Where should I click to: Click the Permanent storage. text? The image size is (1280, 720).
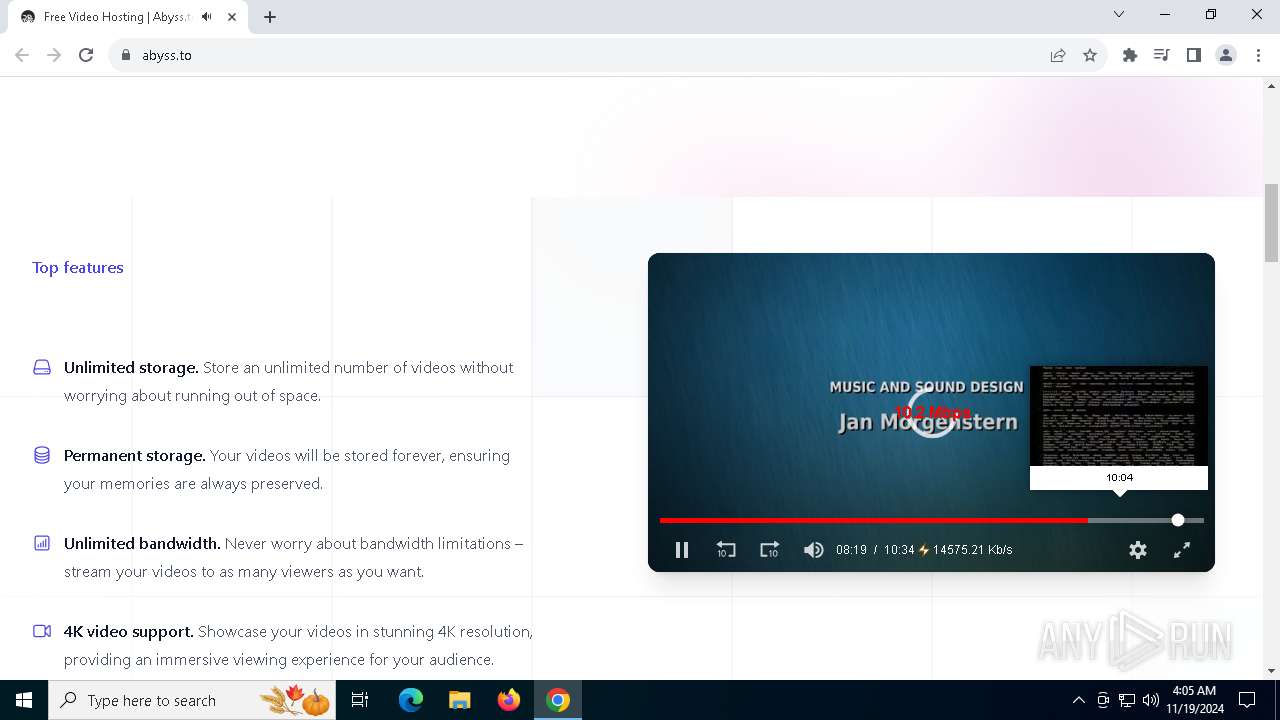pyautogui.click(x=134, y=455)
